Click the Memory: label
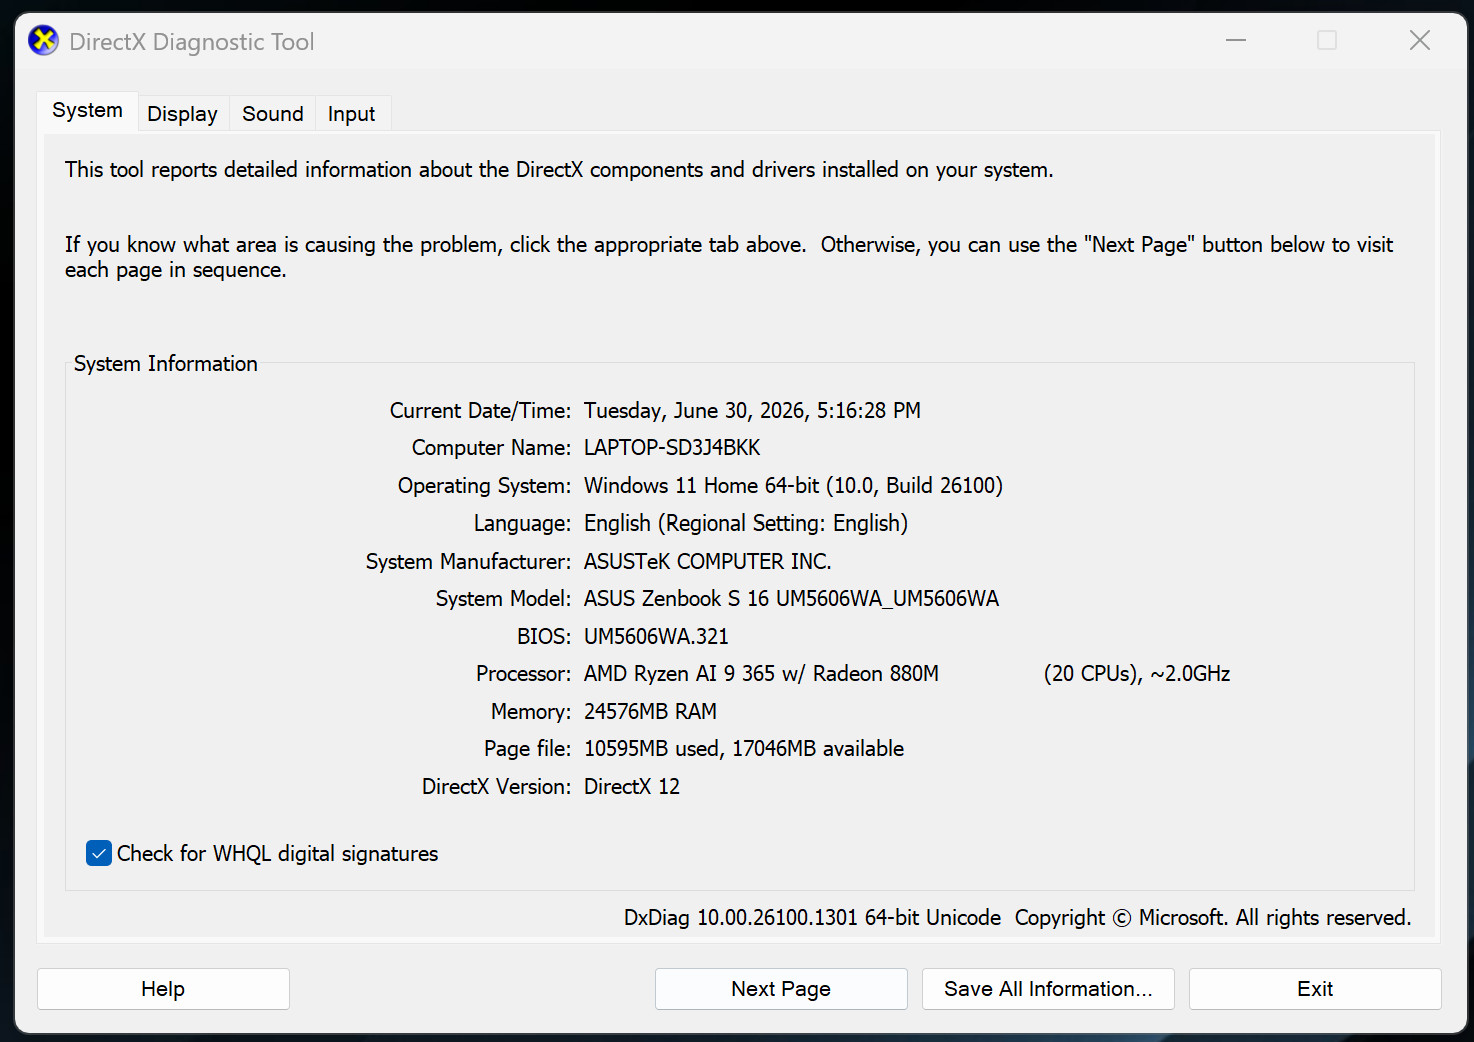The height and width of the screenshot is (1042, 1474). (531, 712)
